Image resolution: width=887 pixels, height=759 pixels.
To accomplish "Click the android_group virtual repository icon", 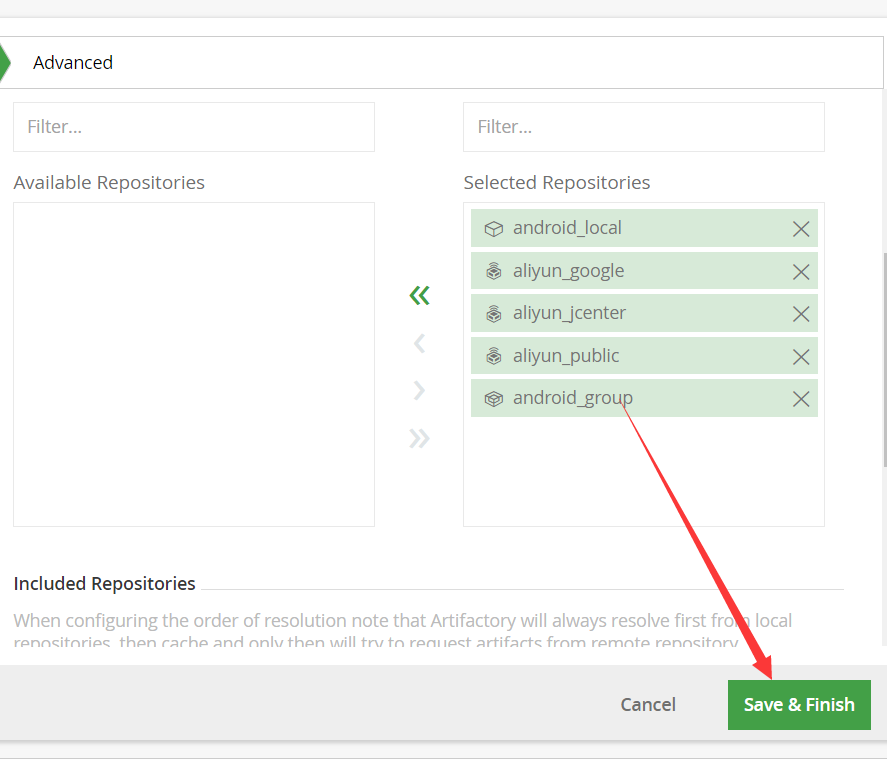I will pos(493,399).
